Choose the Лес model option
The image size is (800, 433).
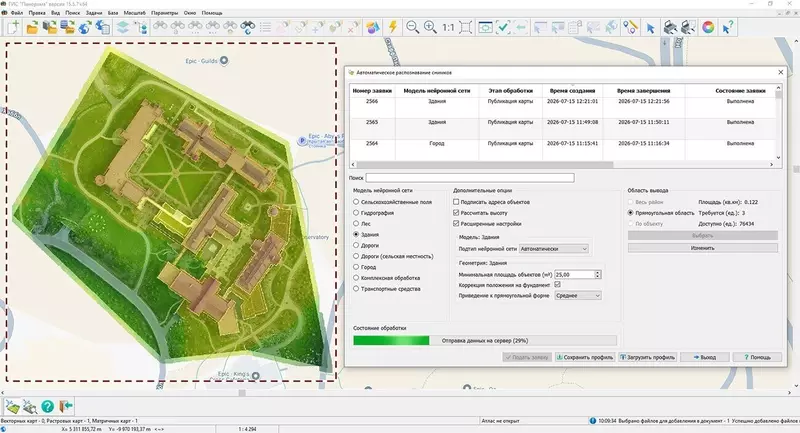pos(356,223)
